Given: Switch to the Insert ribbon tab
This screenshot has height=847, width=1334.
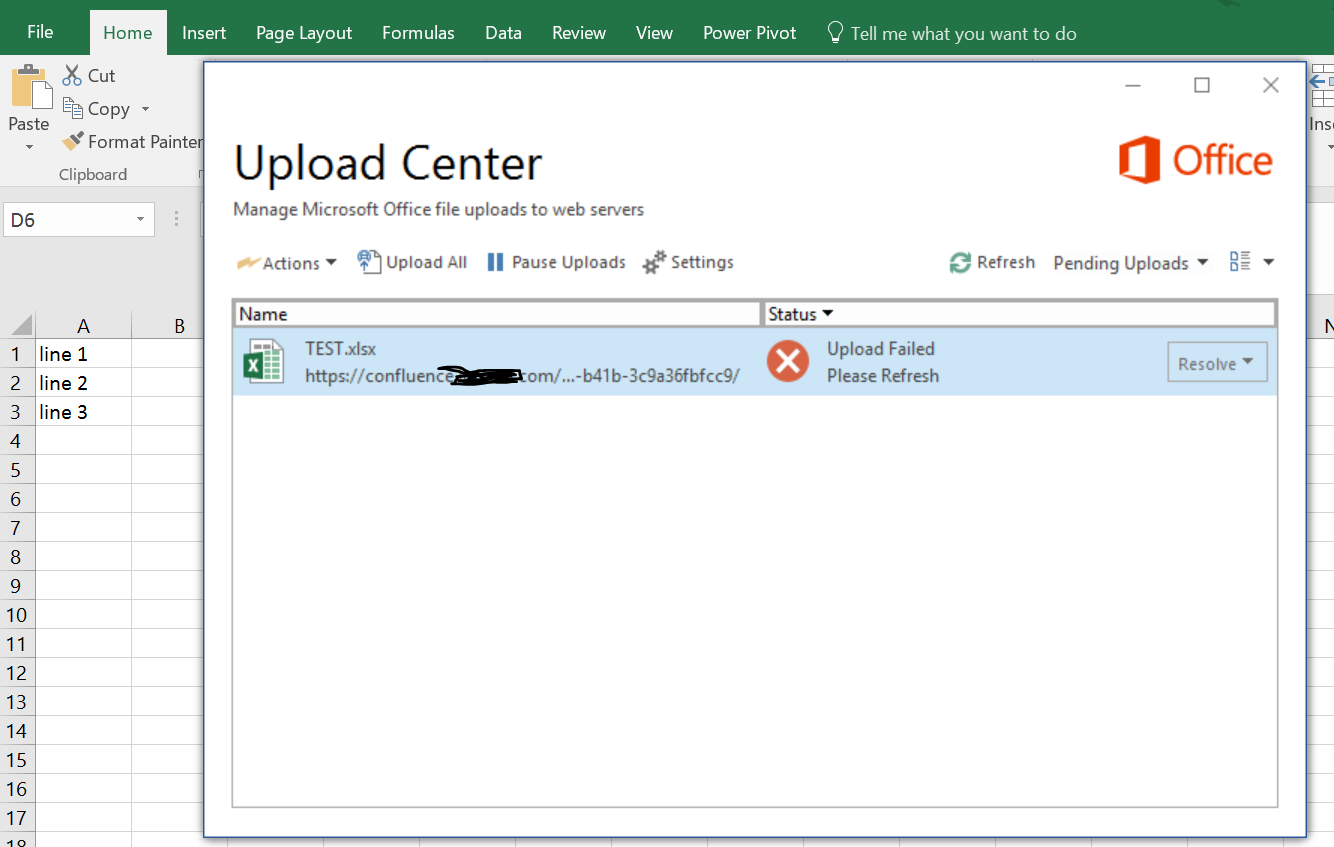Looking at the screenshot, I should pos(204,33).
